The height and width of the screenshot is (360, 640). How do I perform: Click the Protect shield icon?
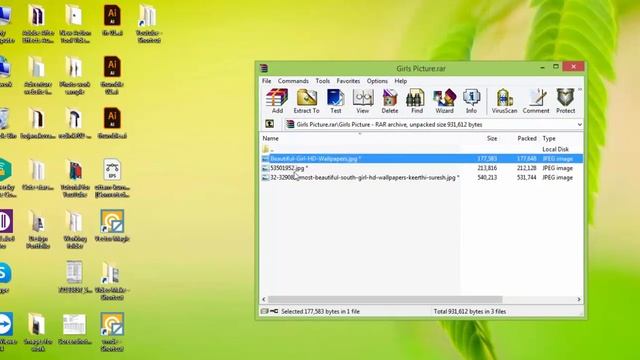566,101
